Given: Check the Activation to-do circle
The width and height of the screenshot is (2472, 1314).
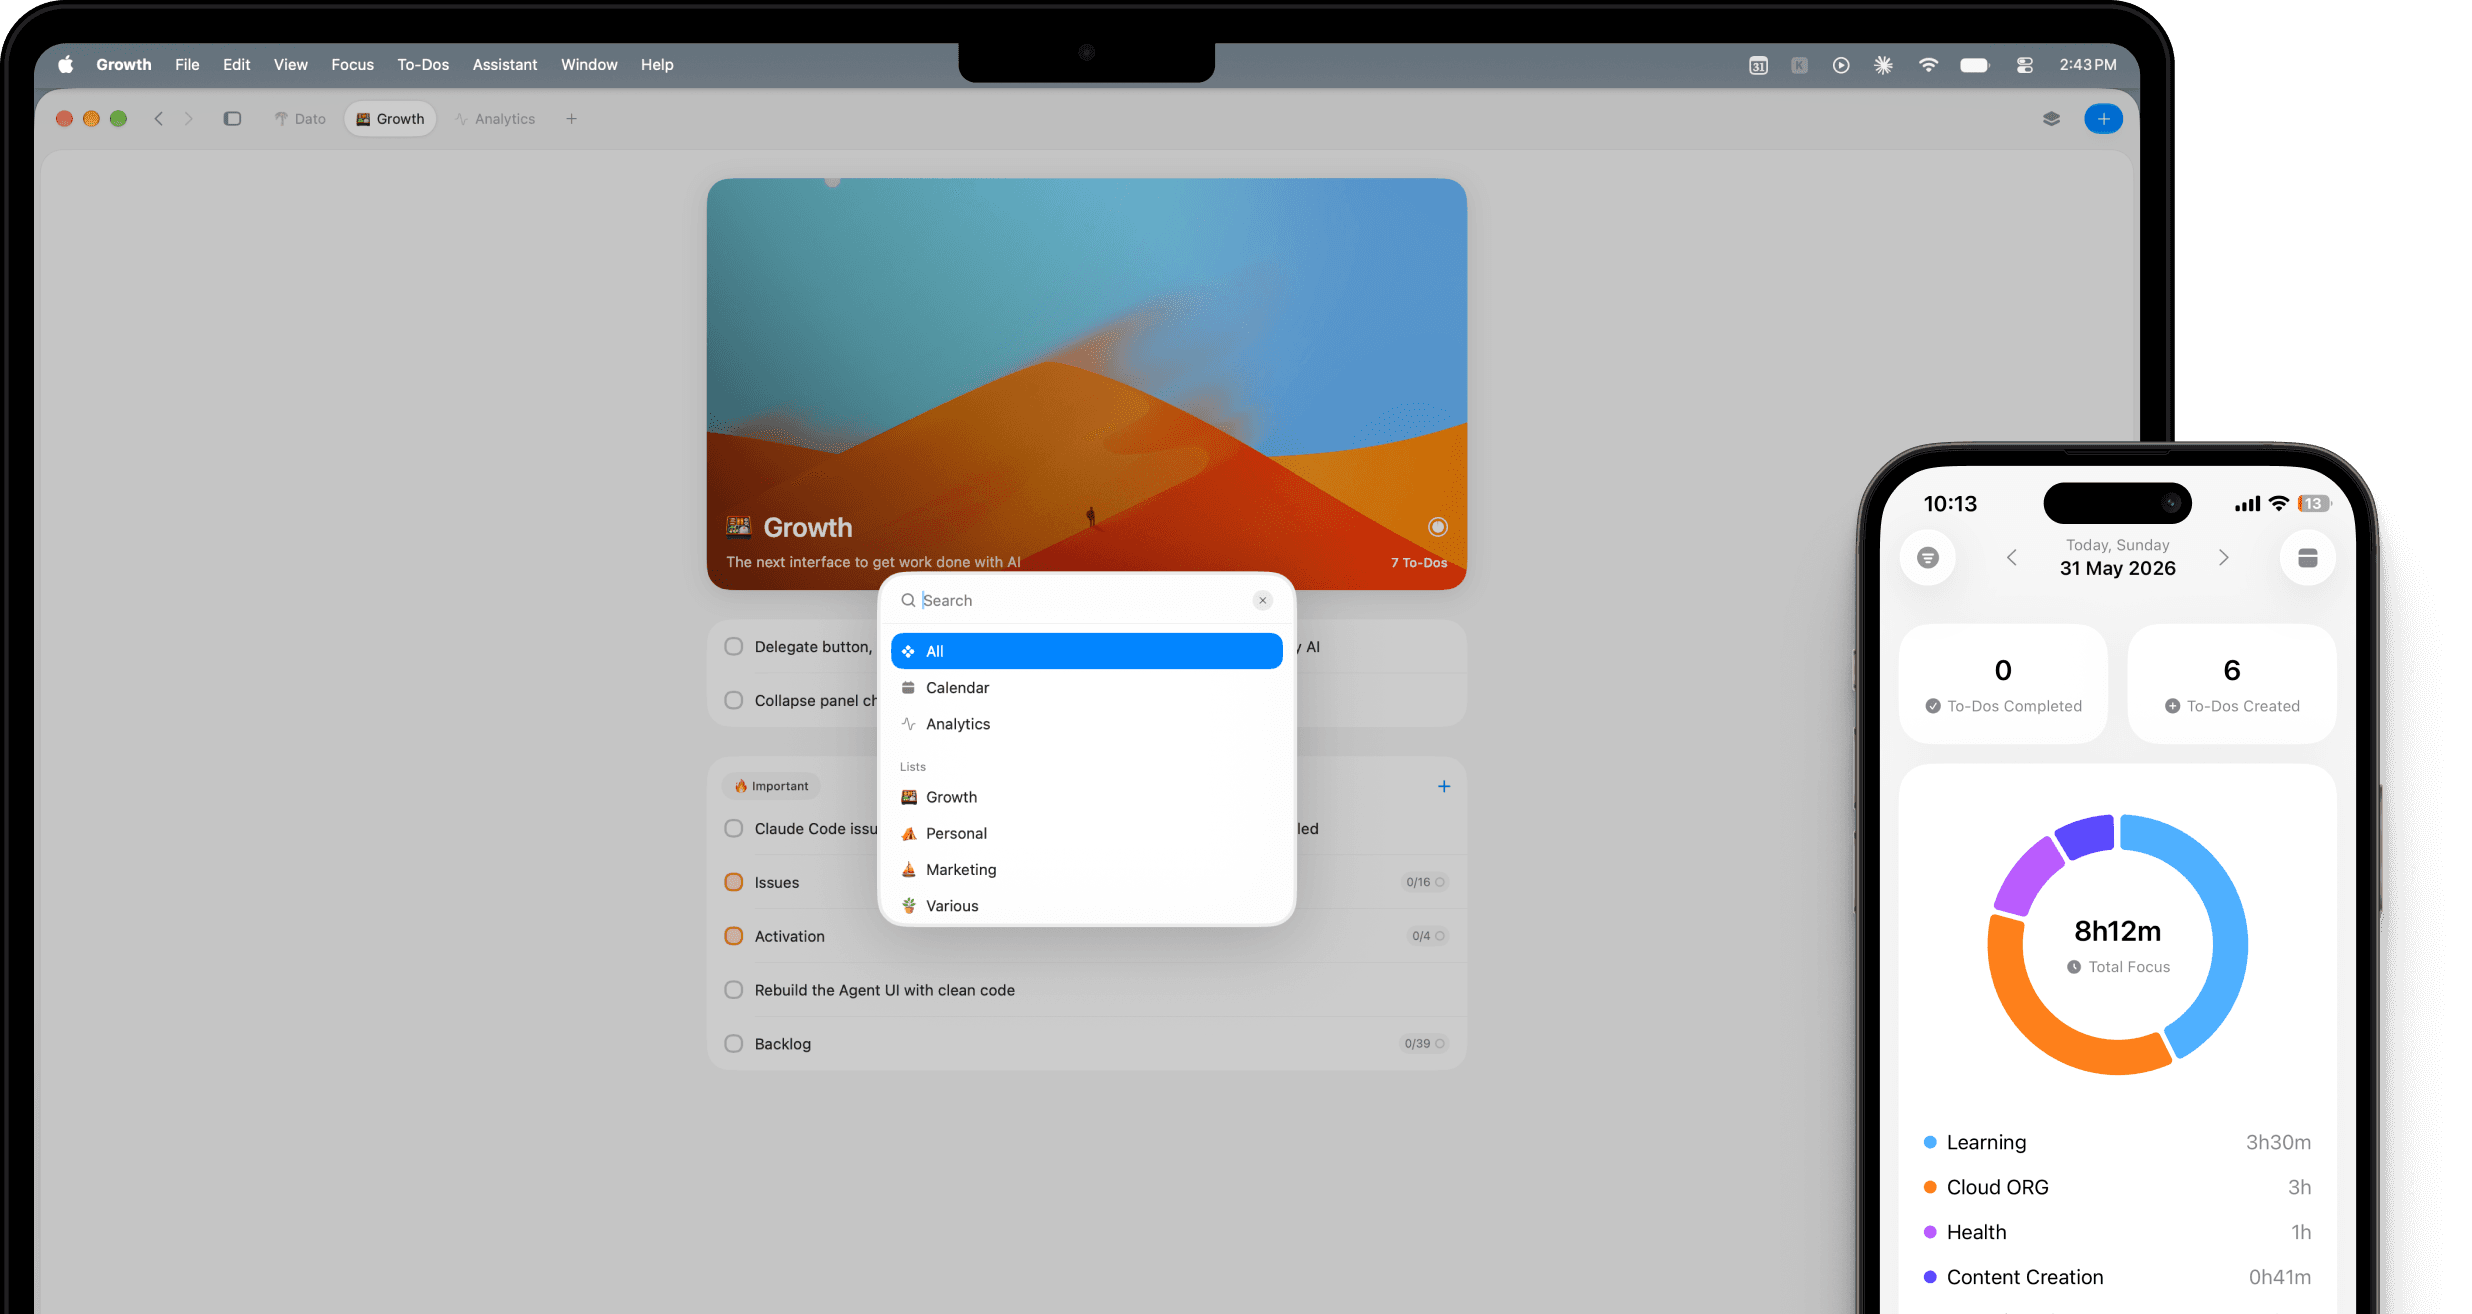Looking at the screenshot, I should 734,936.
